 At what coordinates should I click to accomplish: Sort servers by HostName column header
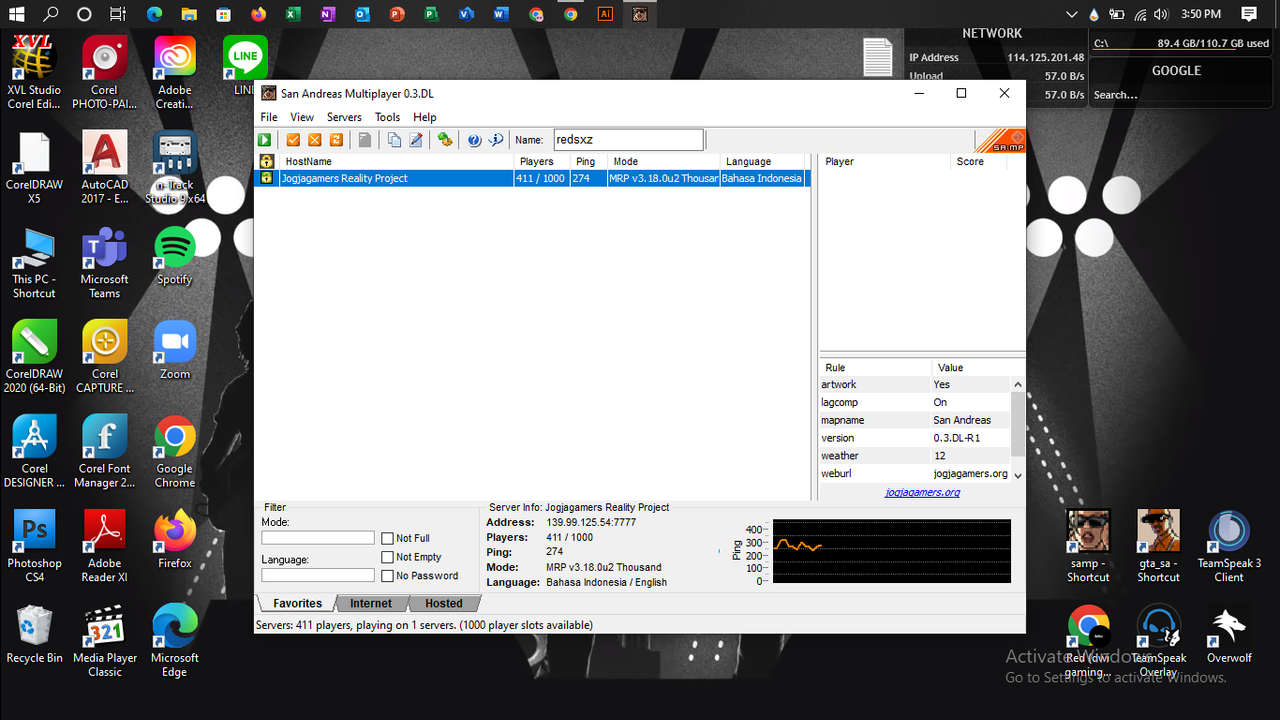[397, 161]
